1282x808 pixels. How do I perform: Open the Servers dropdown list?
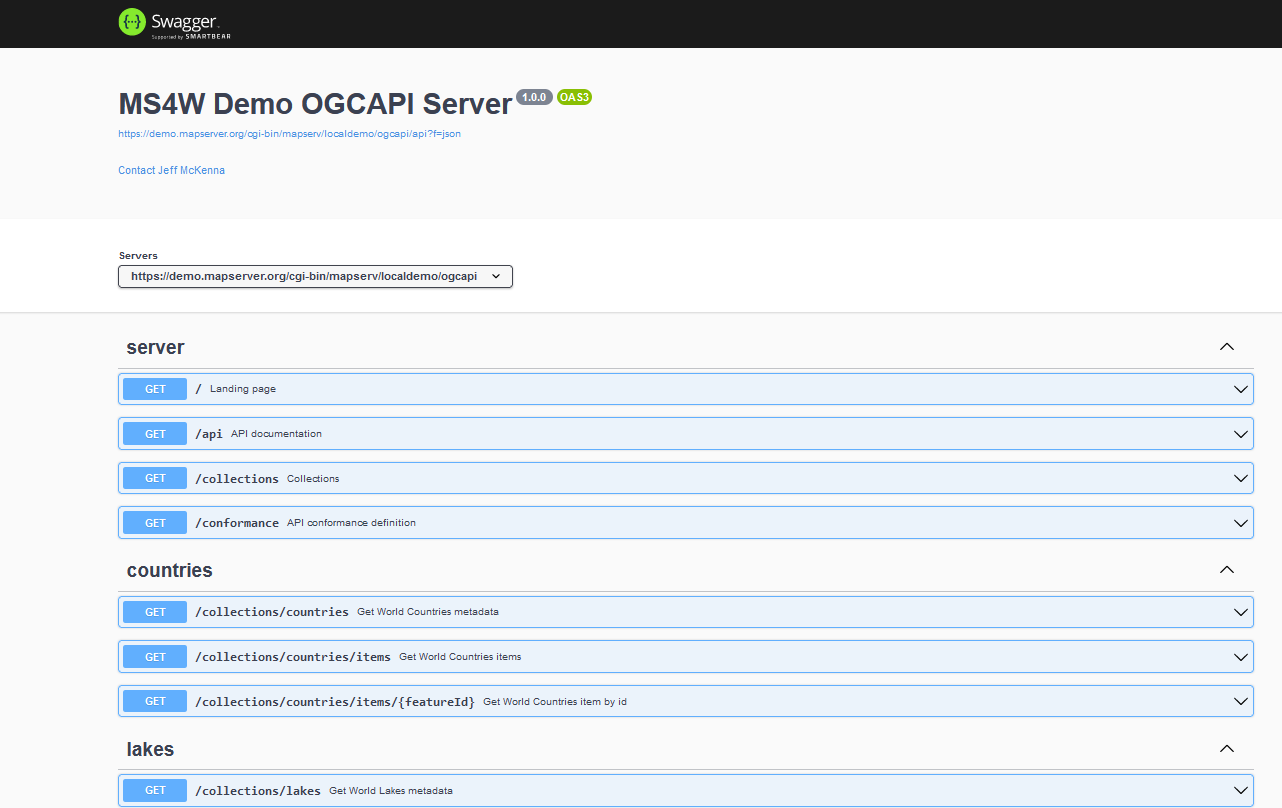coord(315,276)
